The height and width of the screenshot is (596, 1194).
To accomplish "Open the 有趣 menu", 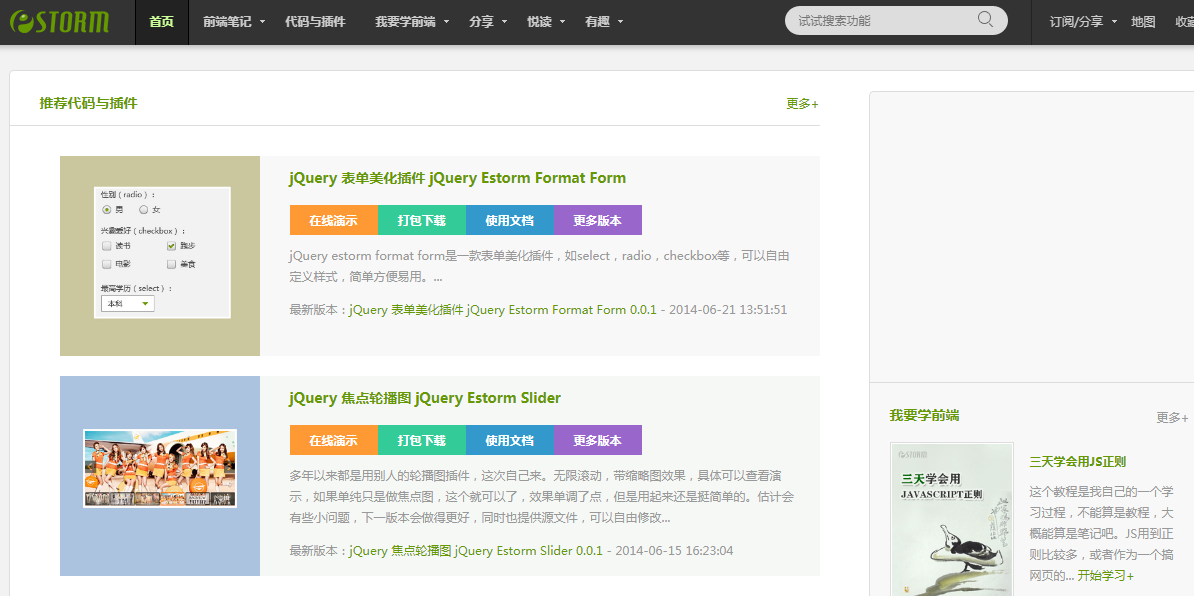I will point(597,22).
